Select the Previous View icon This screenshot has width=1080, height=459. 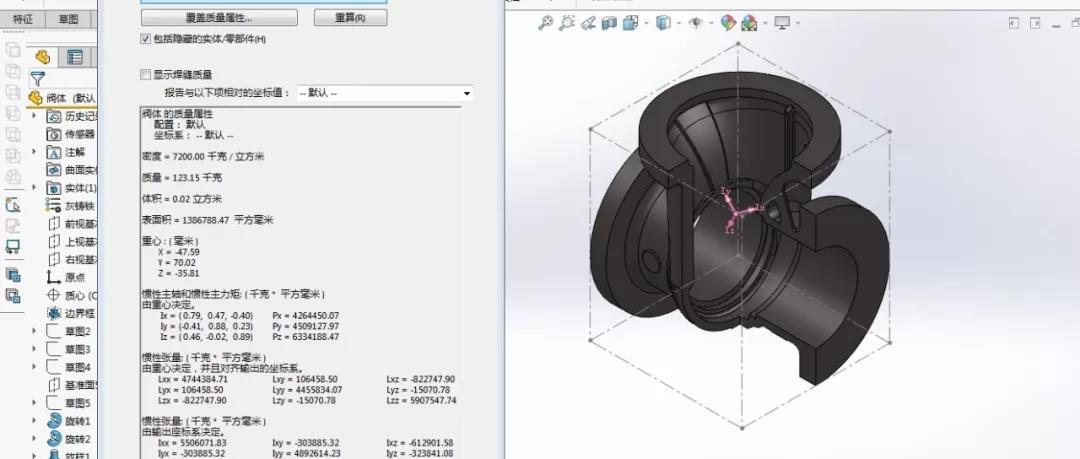(589, 23)
